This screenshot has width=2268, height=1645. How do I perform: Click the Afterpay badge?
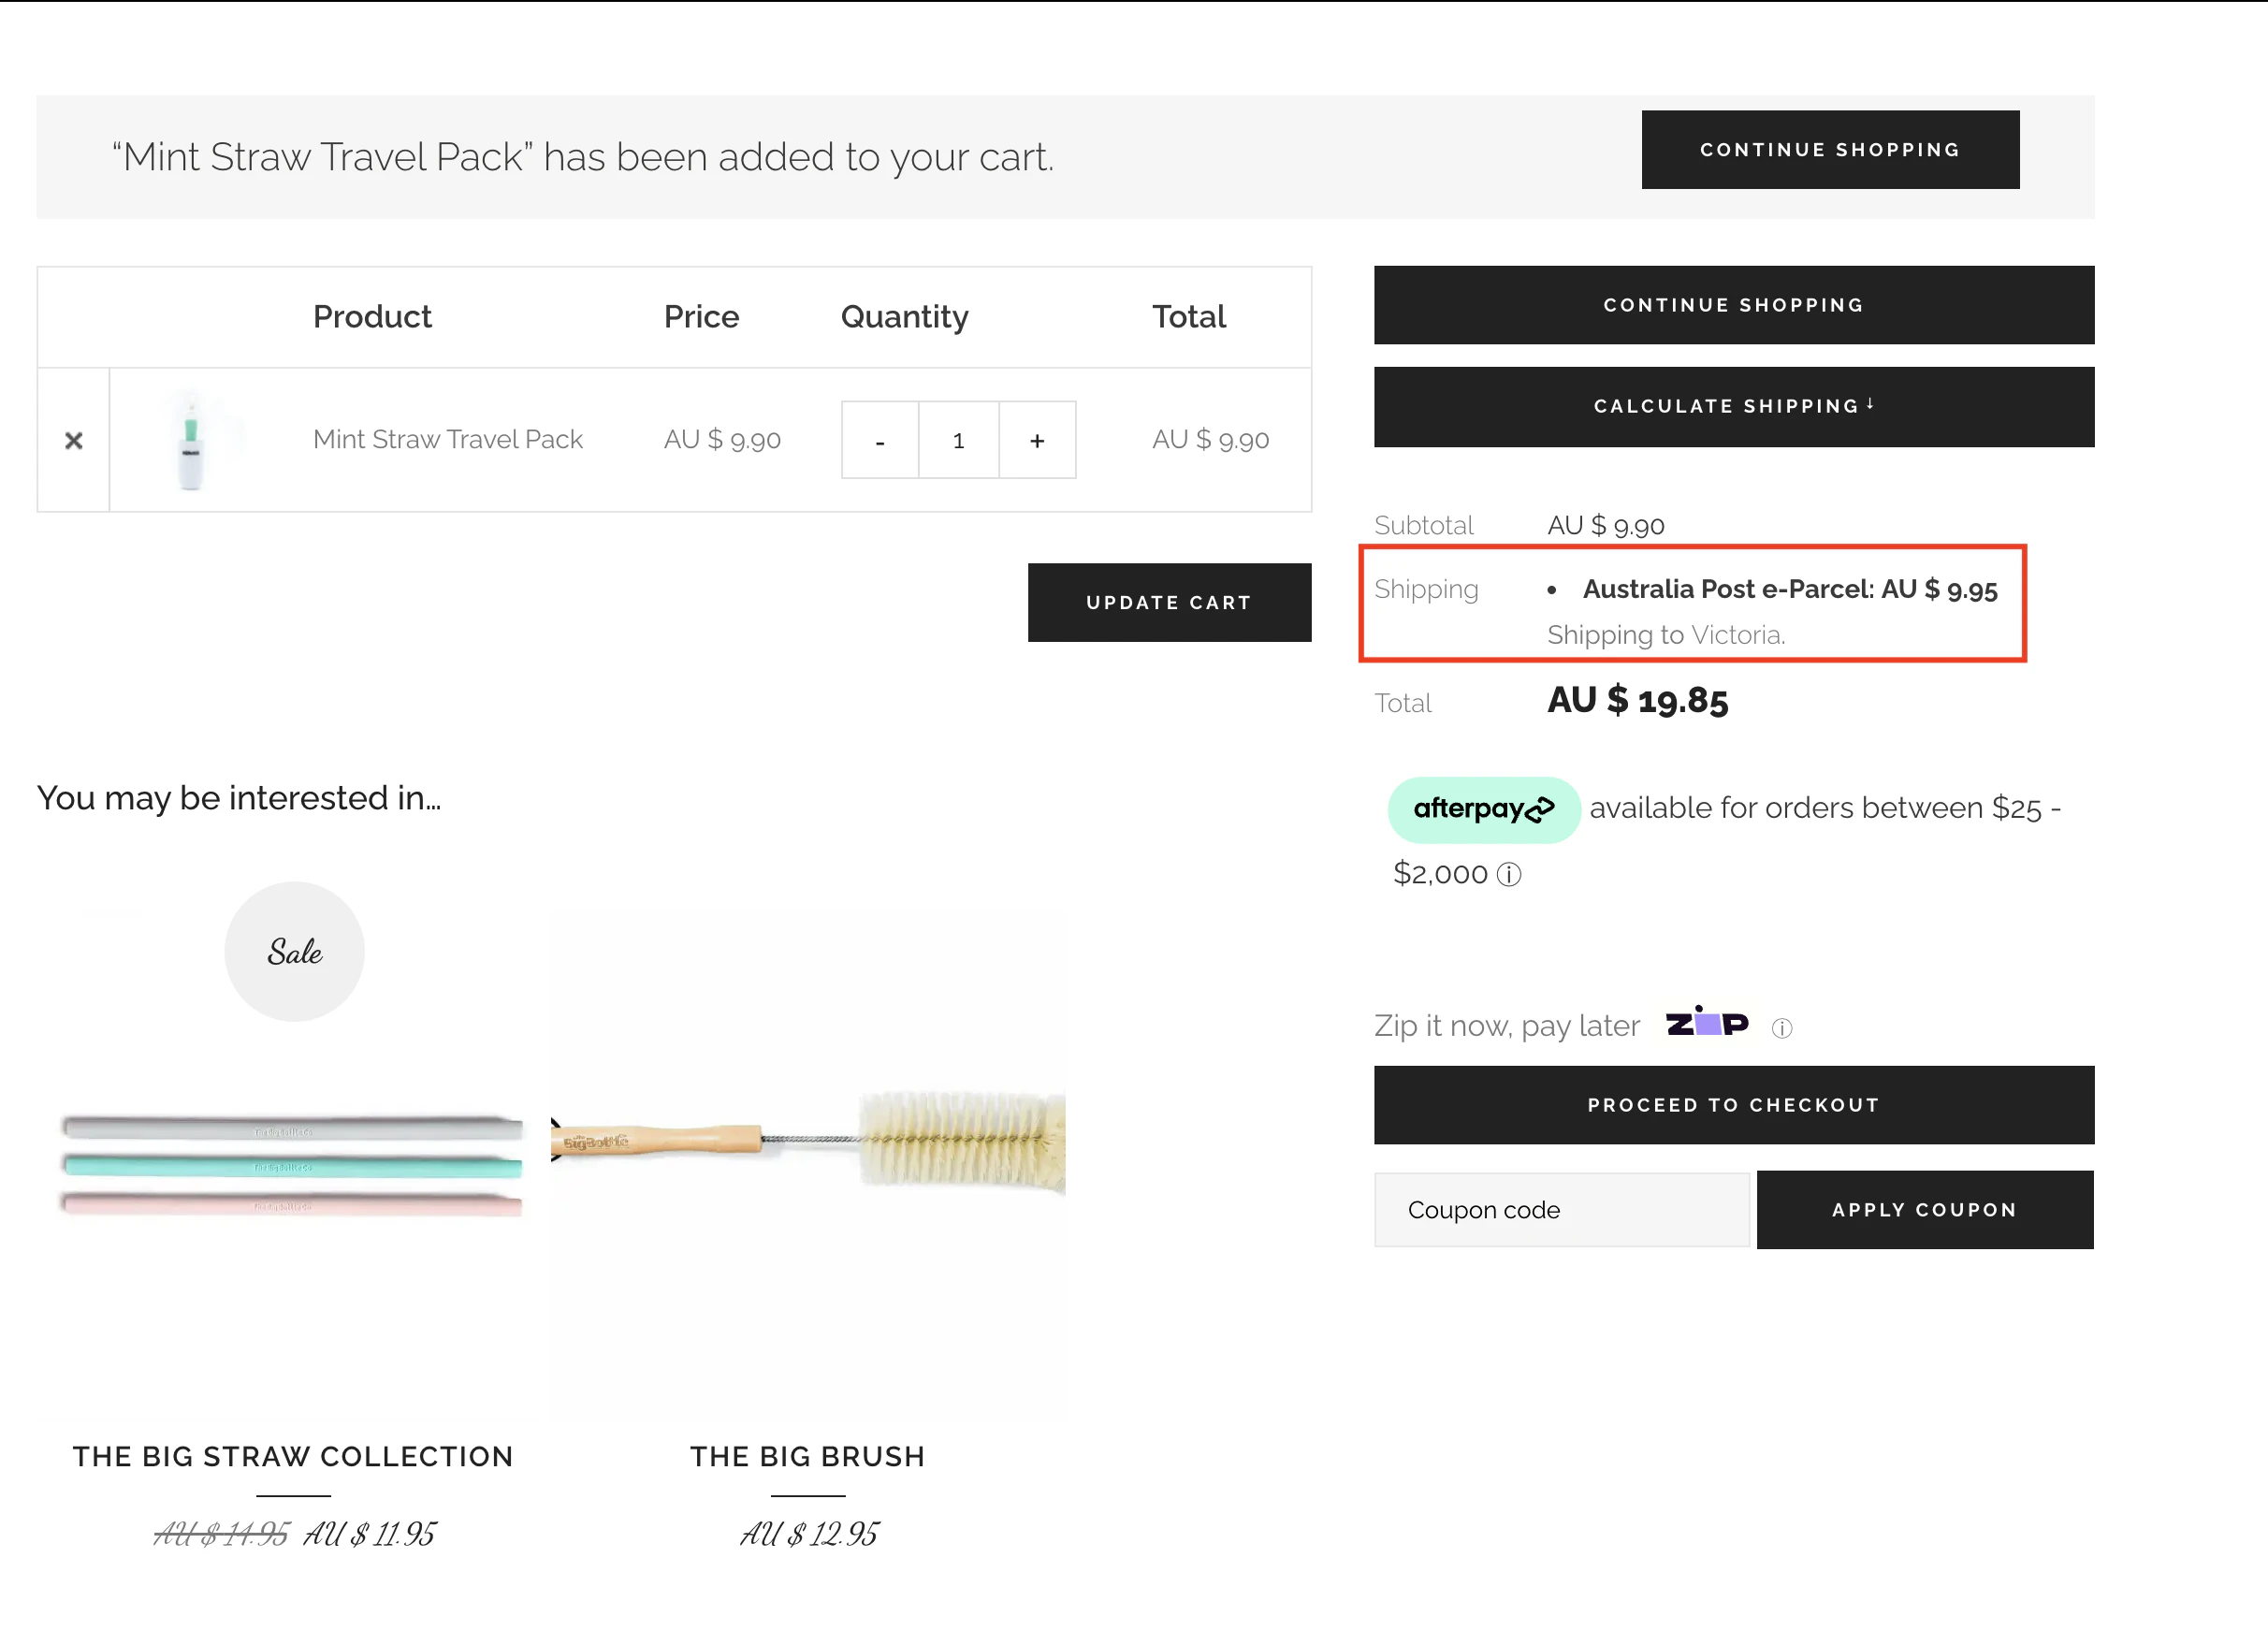1484,809
